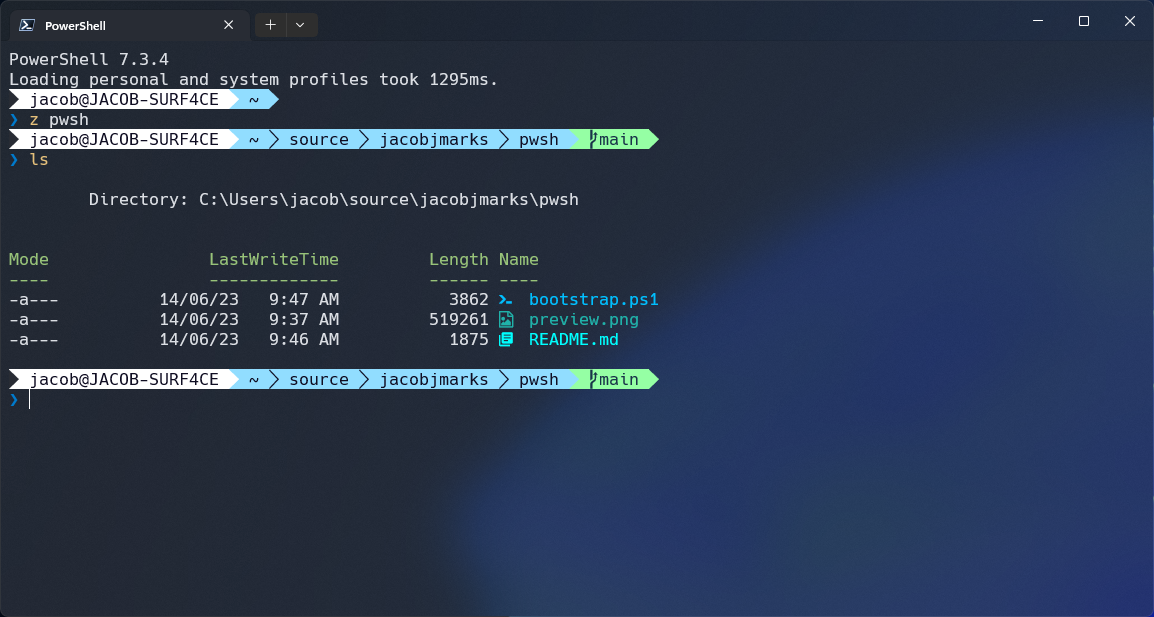1154x617 pixels.
Task: Close the terminal window
Action: pyautogui.click(x=1130, y=21)
